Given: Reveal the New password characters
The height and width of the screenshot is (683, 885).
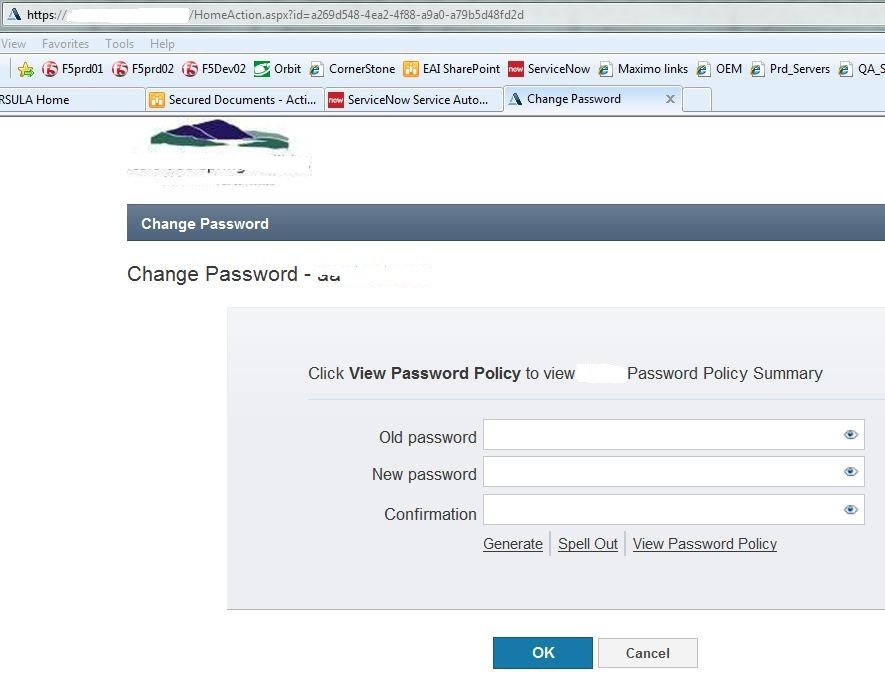Looking at the screenshot, I should 851,472.
